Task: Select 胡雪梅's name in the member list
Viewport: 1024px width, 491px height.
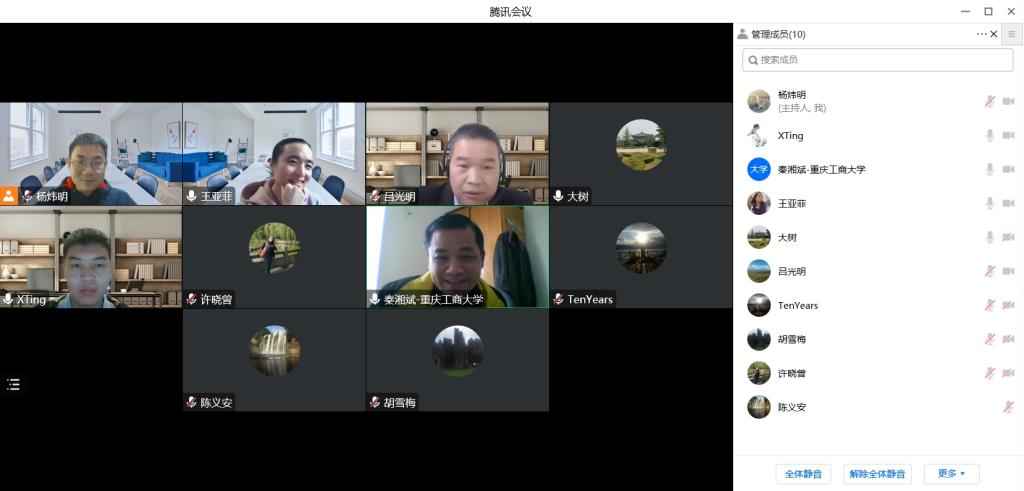Action: tap(792, 339)
